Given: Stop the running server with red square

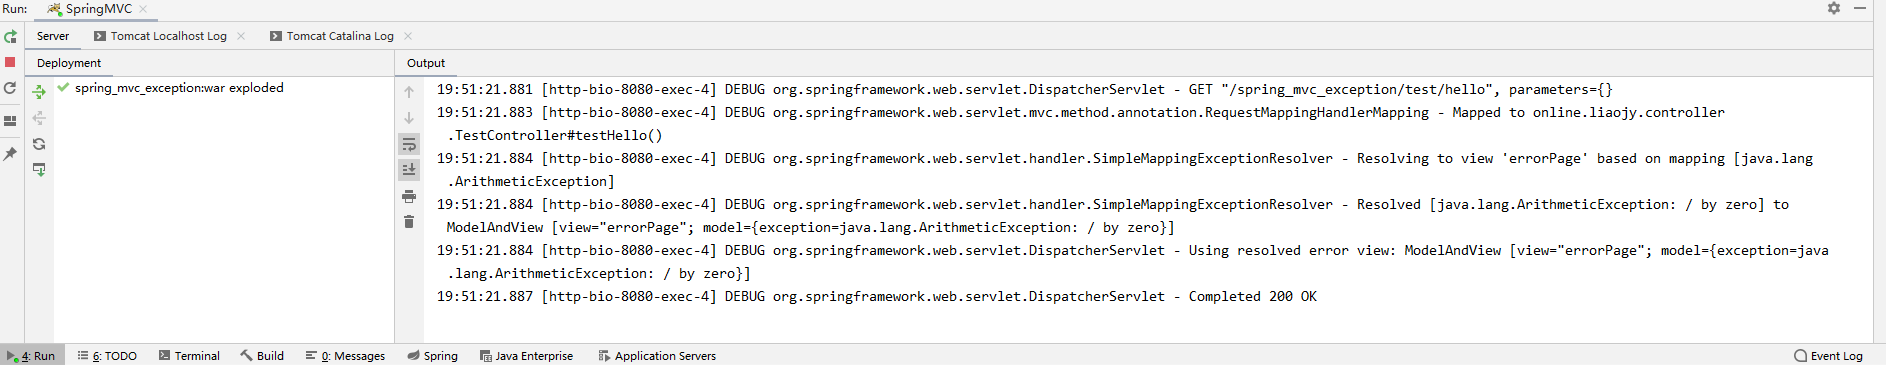Looking at the screenshot, I should (10, 62).
